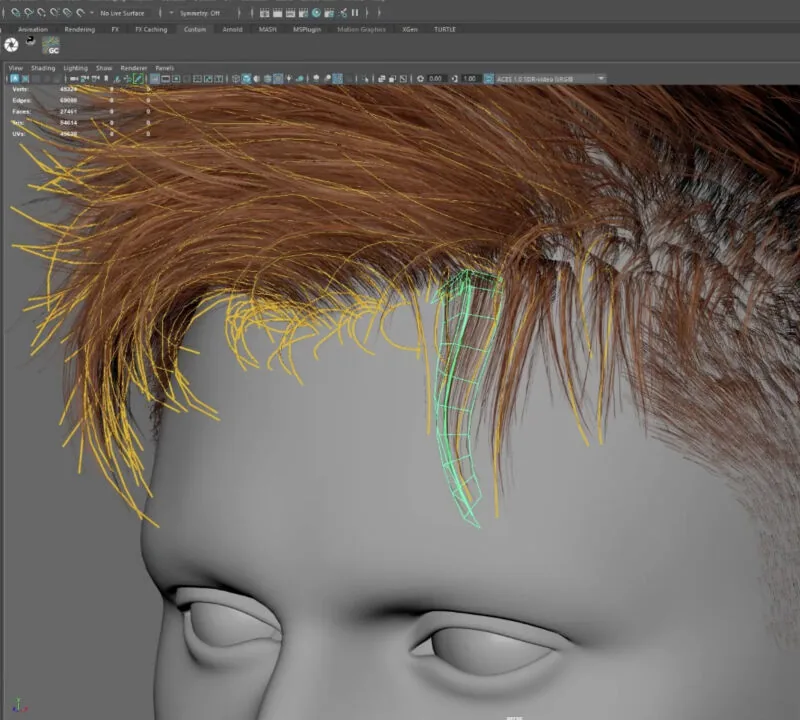Reset exposure icon beside 0.00 field
Viewport: 800px width, 720px height.
click(x=420, y=79)
